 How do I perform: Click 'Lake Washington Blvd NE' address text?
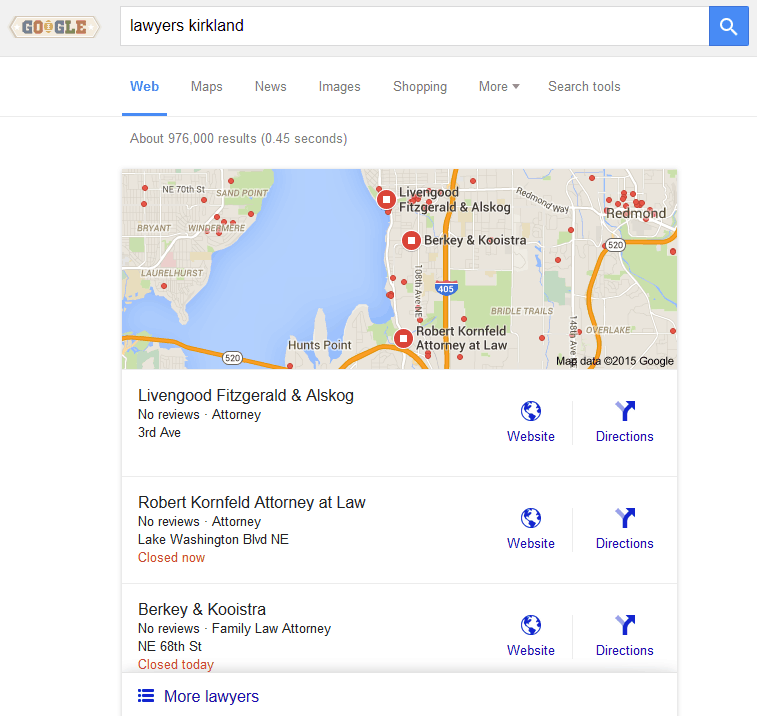[x=213, y=539]
